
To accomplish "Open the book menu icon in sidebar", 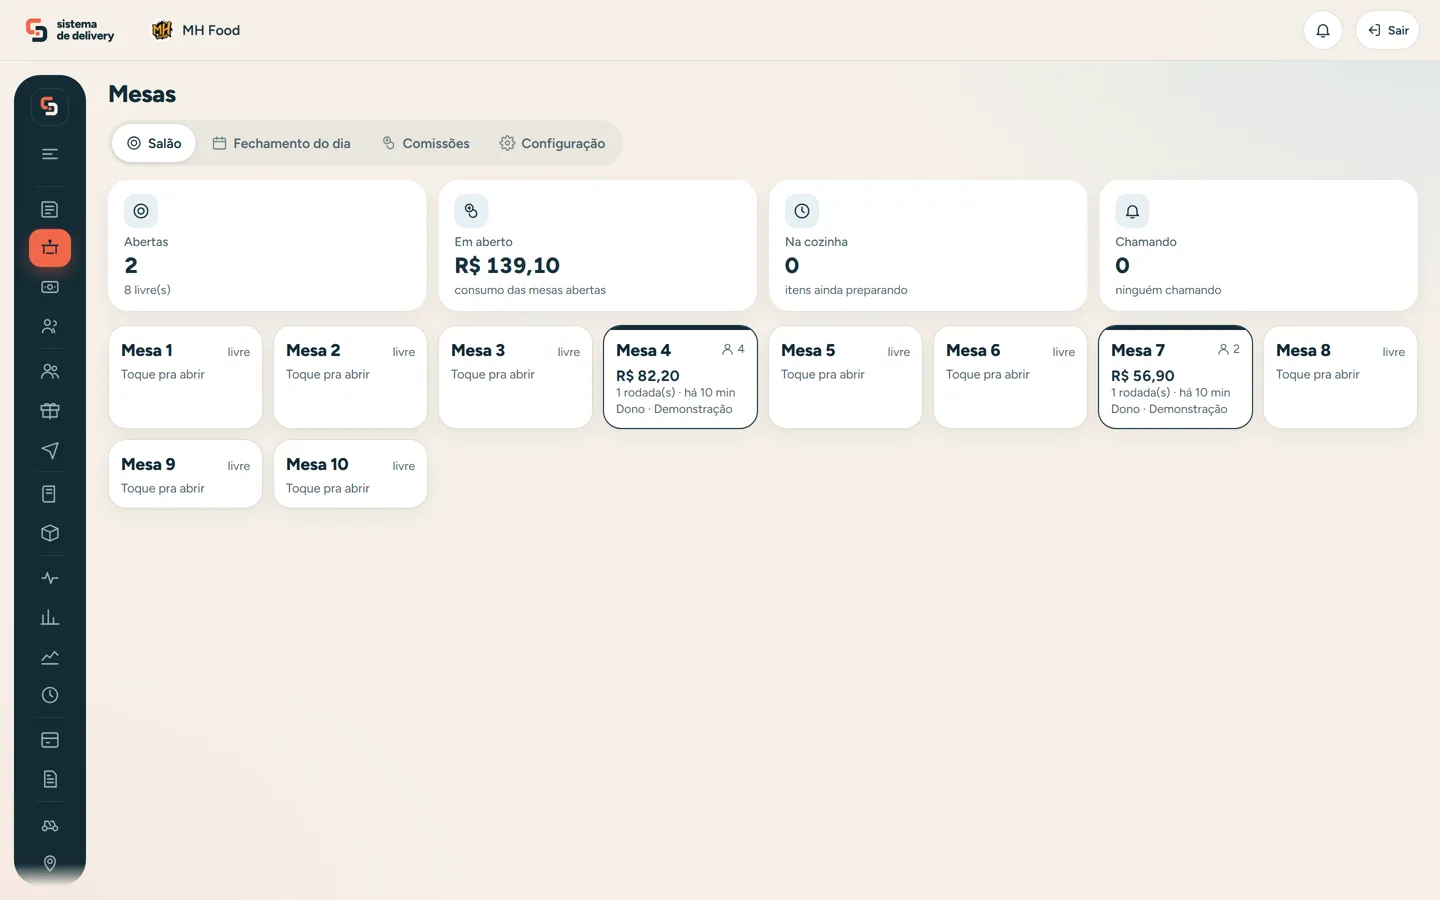I will [50, 494].
